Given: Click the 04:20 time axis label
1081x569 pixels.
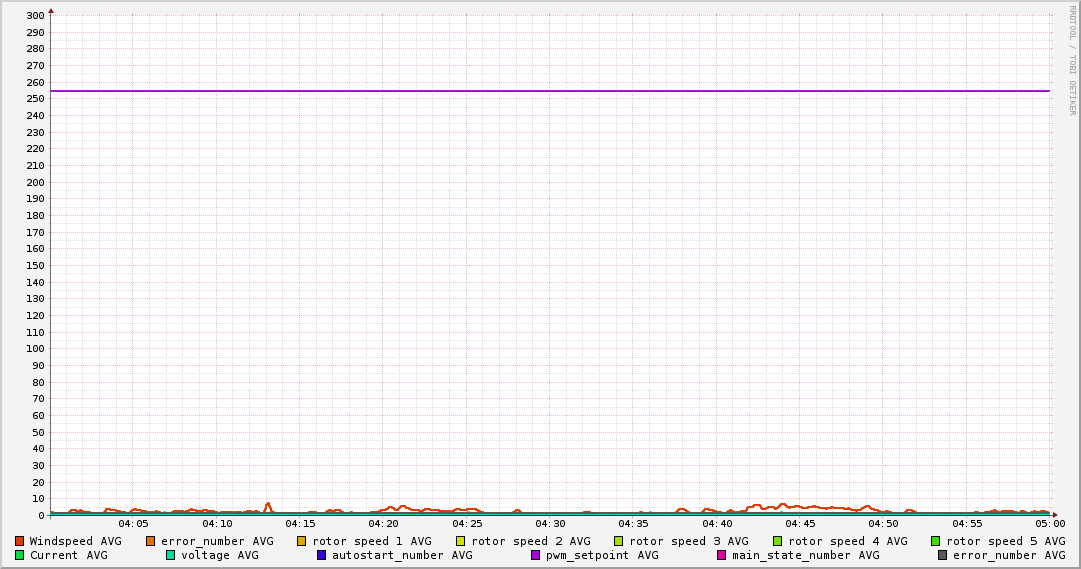Looking at the screenshot, I should (x=383, y=524).
